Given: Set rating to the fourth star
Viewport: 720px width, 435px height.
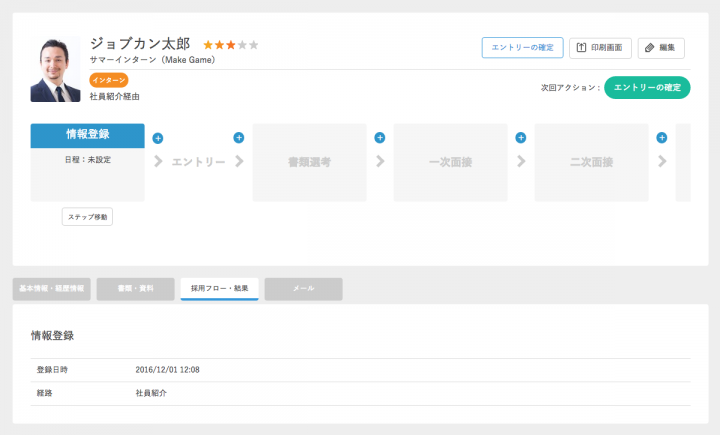Looking at the screenshot, I should (242, 45).
